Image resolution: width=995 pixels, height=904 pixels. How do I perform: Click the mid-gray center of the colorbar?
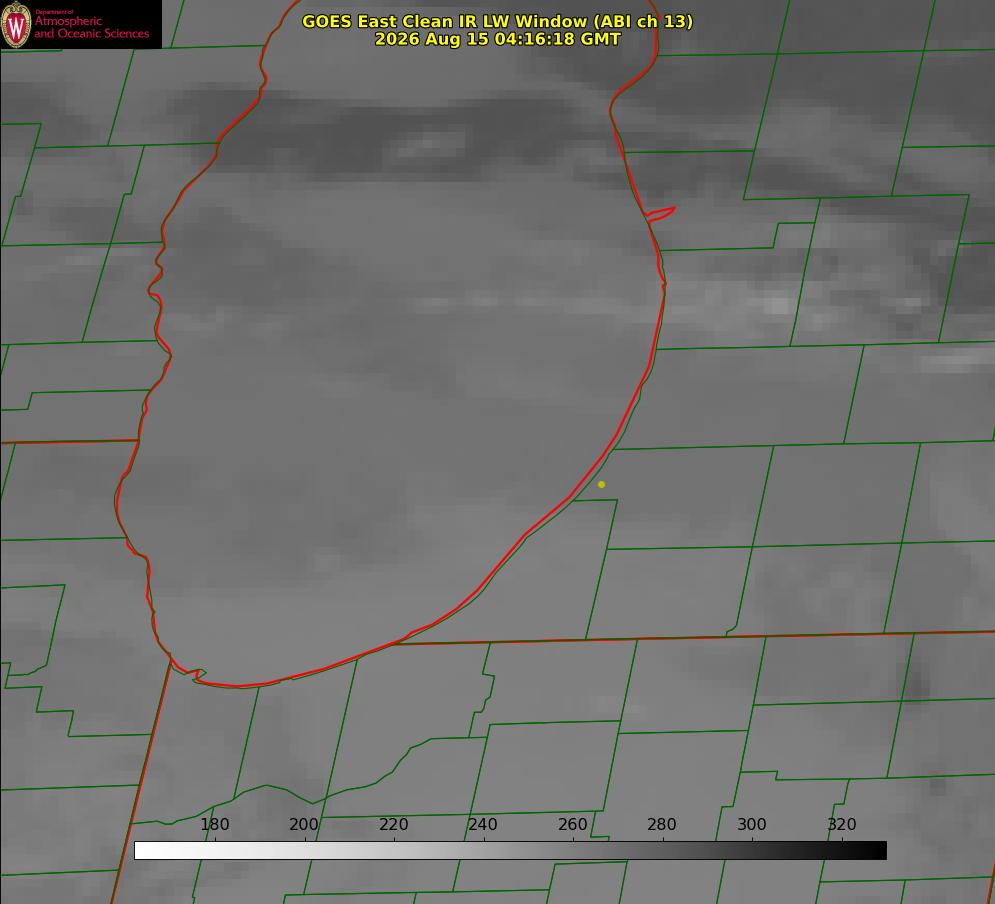tap(510, 851)
